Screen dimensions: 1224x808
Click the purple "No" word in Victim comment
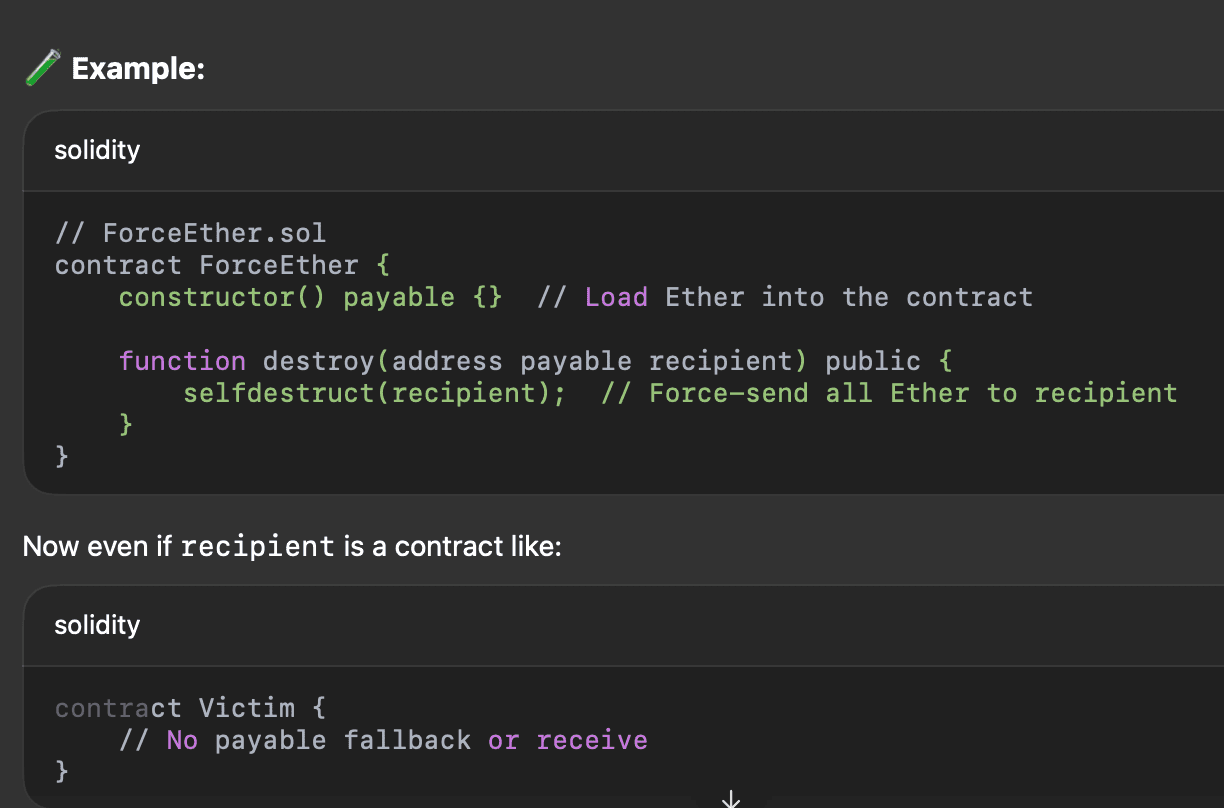pos(182,741)
